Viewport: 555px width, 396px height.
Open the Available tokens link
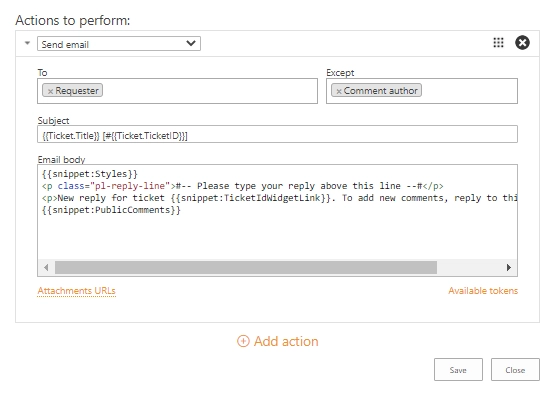click(x=483, y=291)
